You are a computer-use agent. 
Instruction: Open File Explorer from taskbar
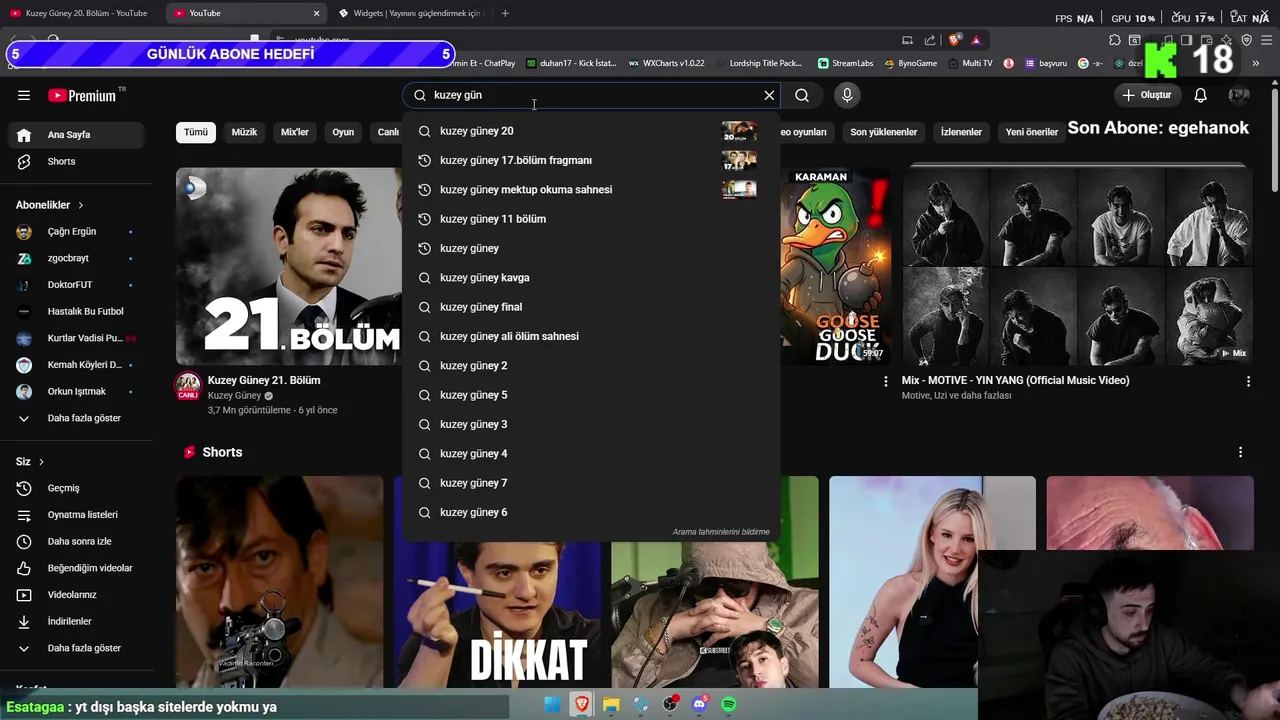point(611,705)
